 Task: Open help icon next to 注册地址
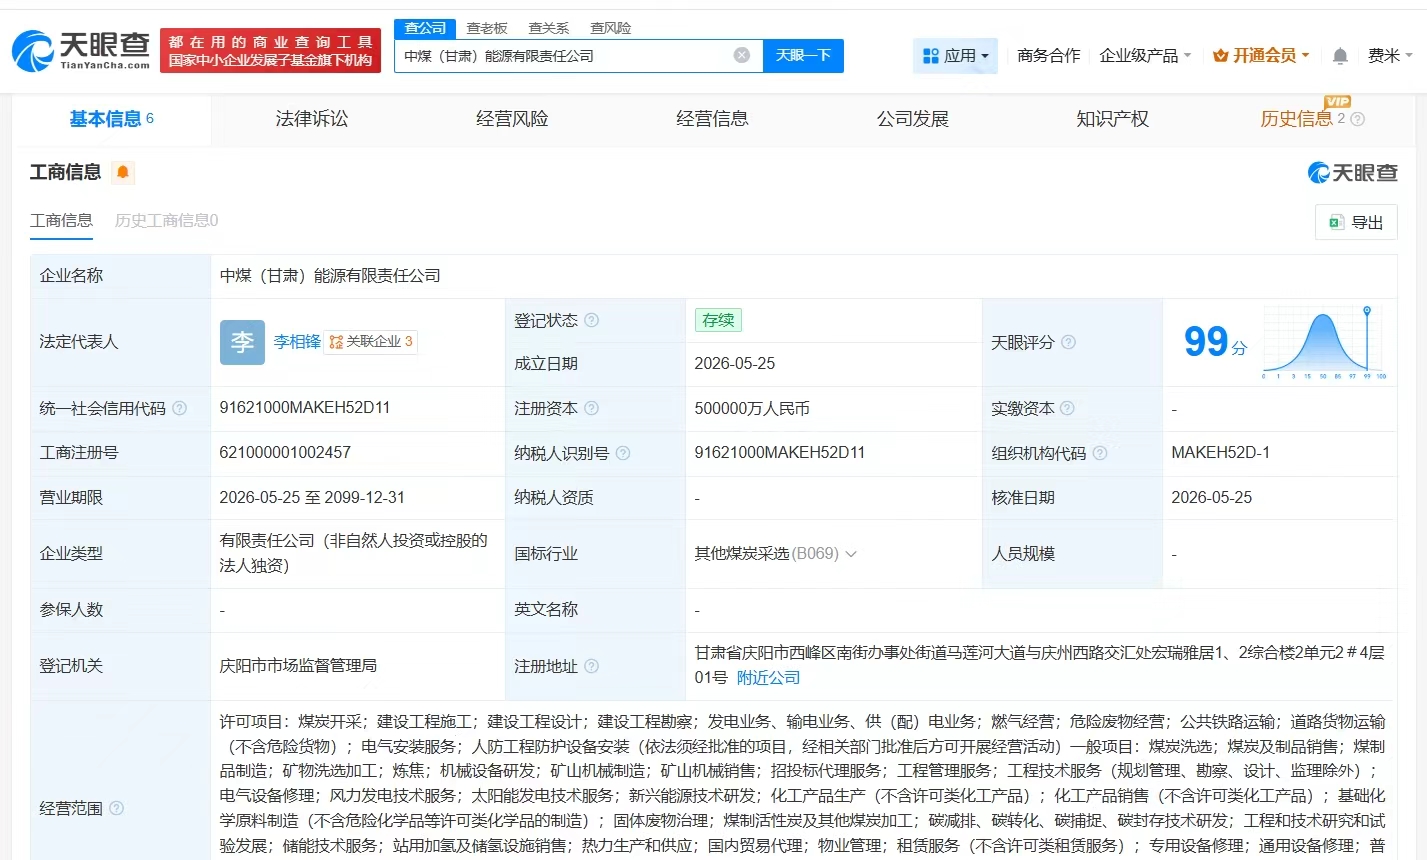pos(592,666)
